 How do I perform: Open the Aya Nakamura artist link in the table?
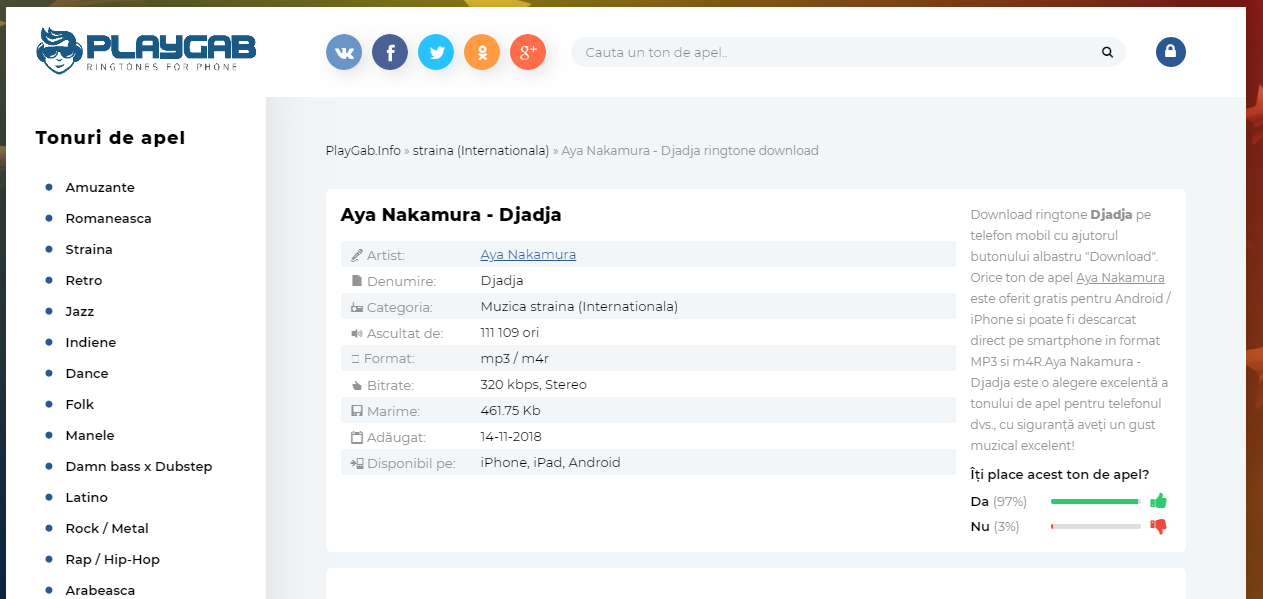click(x=528, y=255)
